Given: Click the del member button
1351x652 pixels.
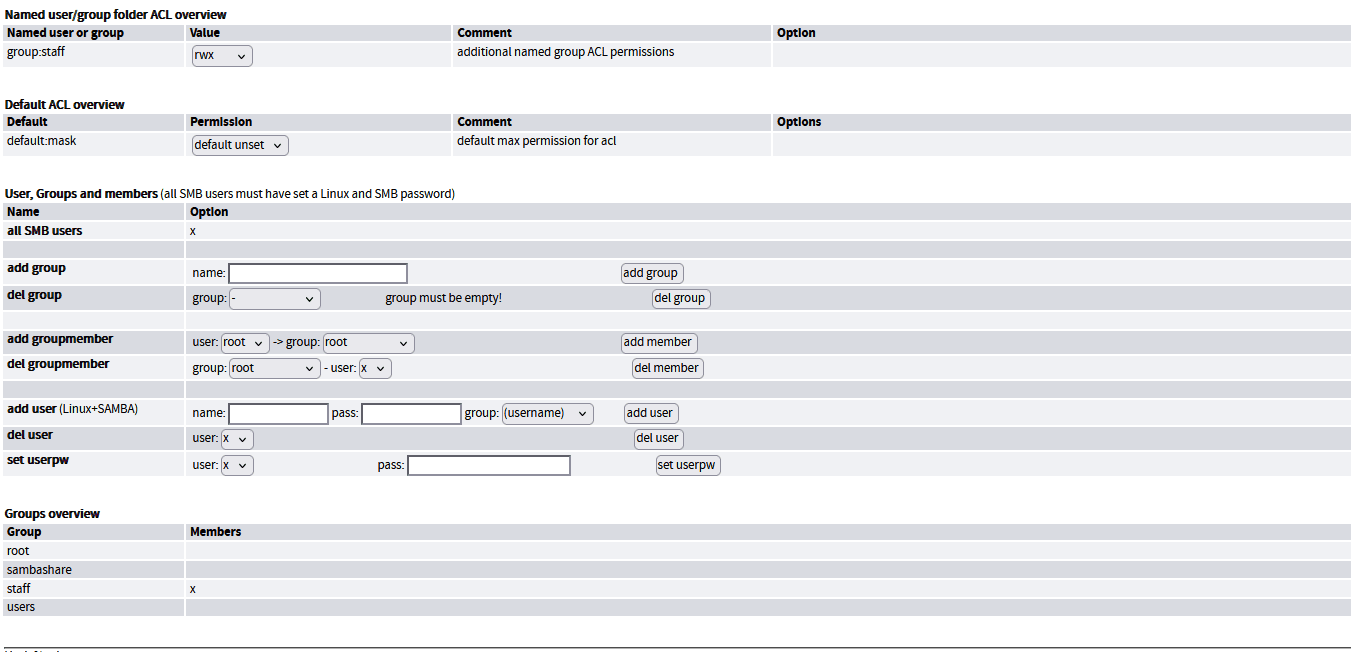Looking at the screenshot, I should point(667,368).
